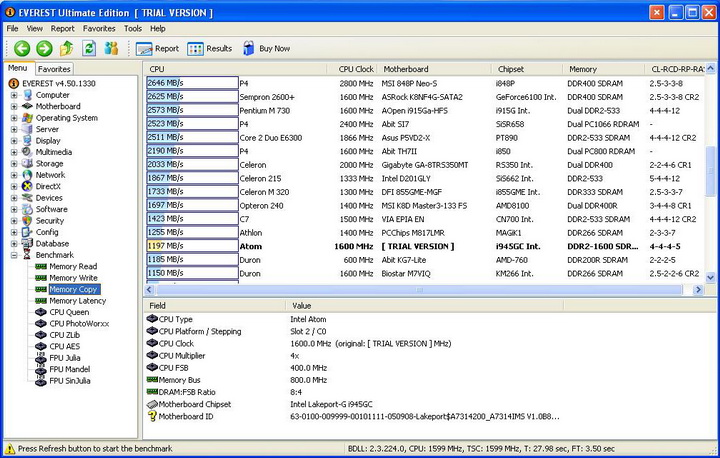Open the View menu

coord(34,28)
